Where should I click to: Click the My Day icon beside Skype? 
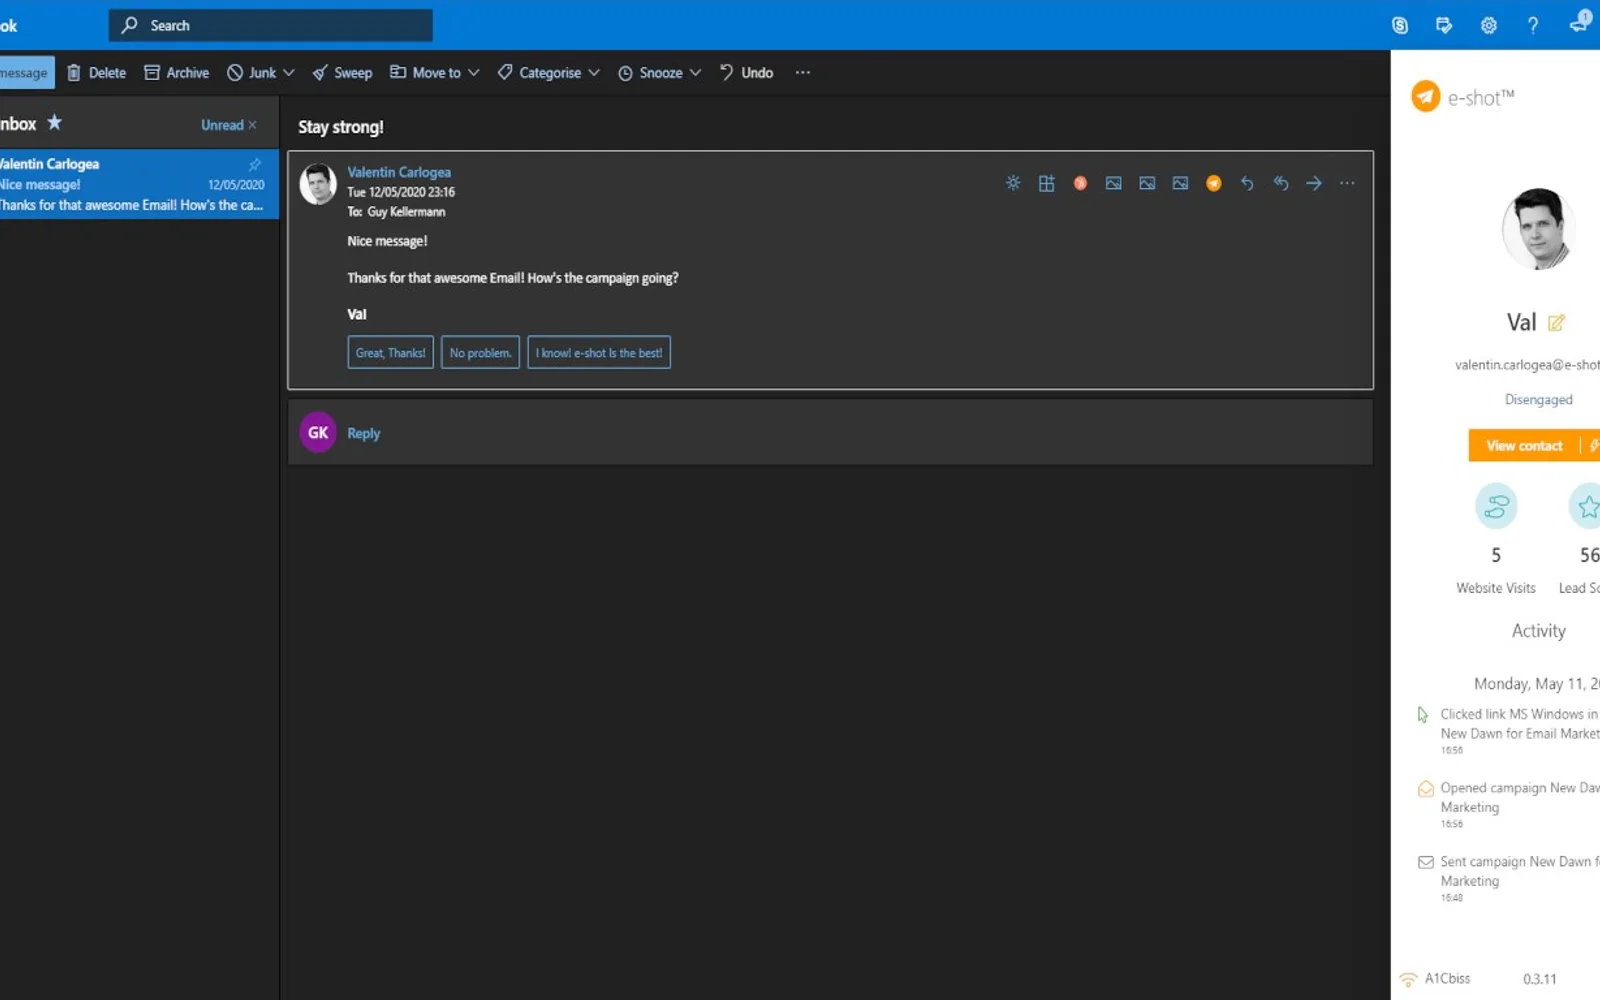coord(1444,25)
